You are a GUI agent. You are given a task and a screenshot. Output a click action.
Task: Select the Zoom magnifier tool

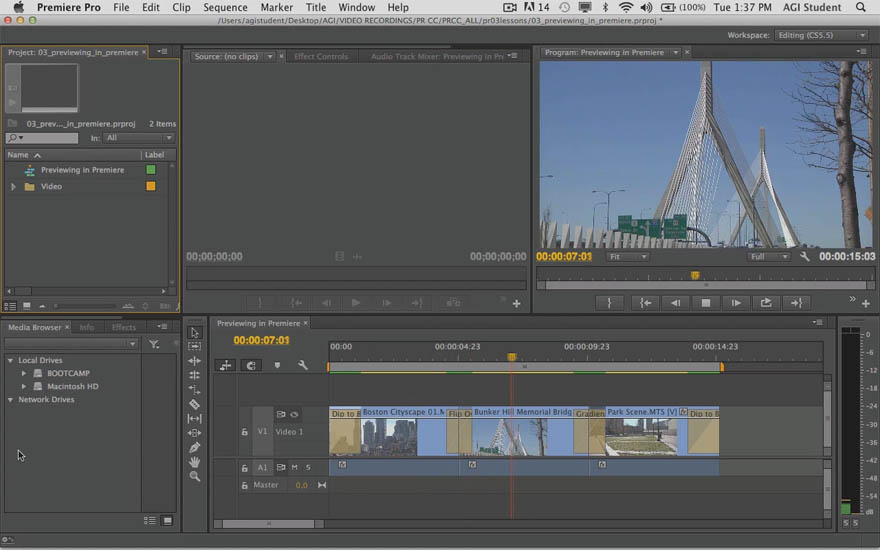click(x=195, y=476)
